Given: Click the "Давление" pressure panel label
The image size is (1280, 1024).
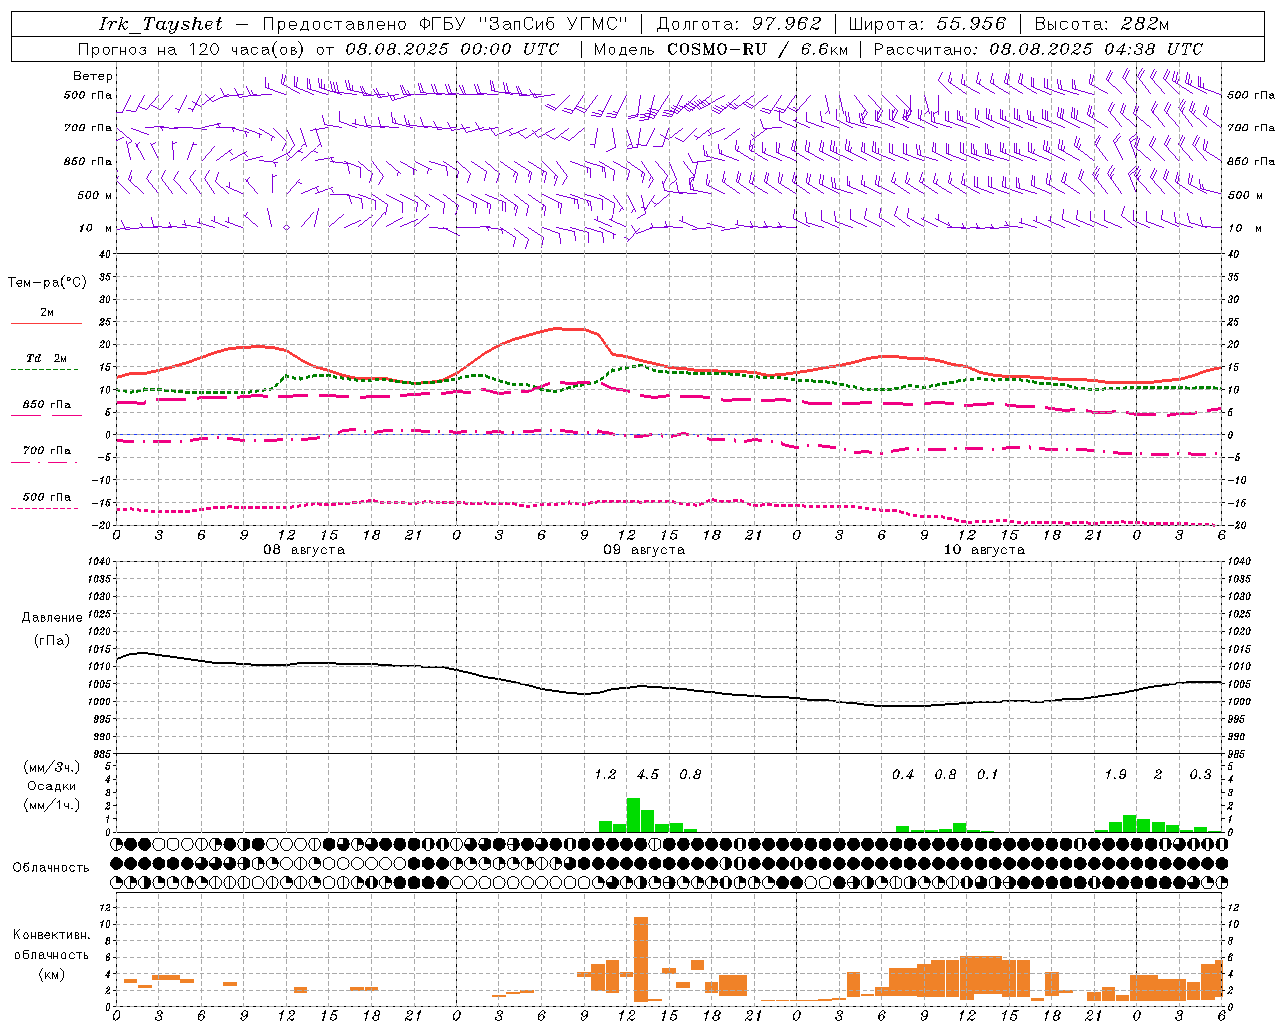Looking at the screenshot, I should (52, 618).
